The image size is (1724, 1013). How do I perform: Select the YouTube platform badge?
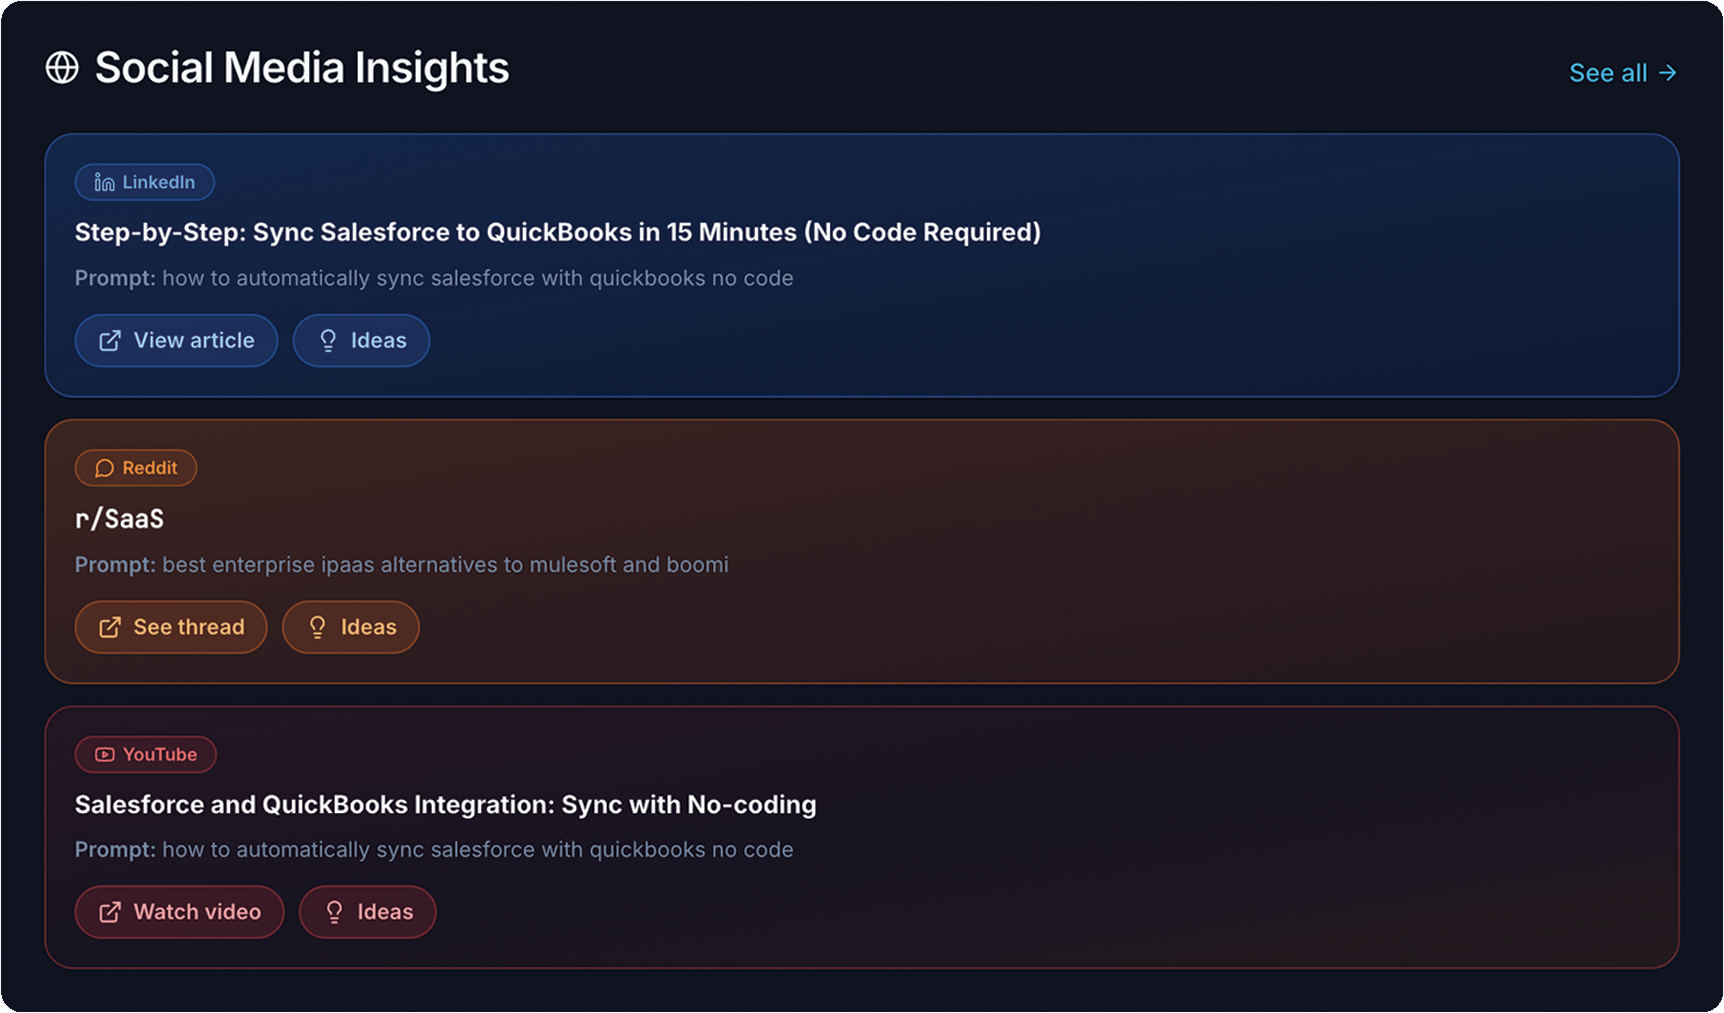click(146, 754)
